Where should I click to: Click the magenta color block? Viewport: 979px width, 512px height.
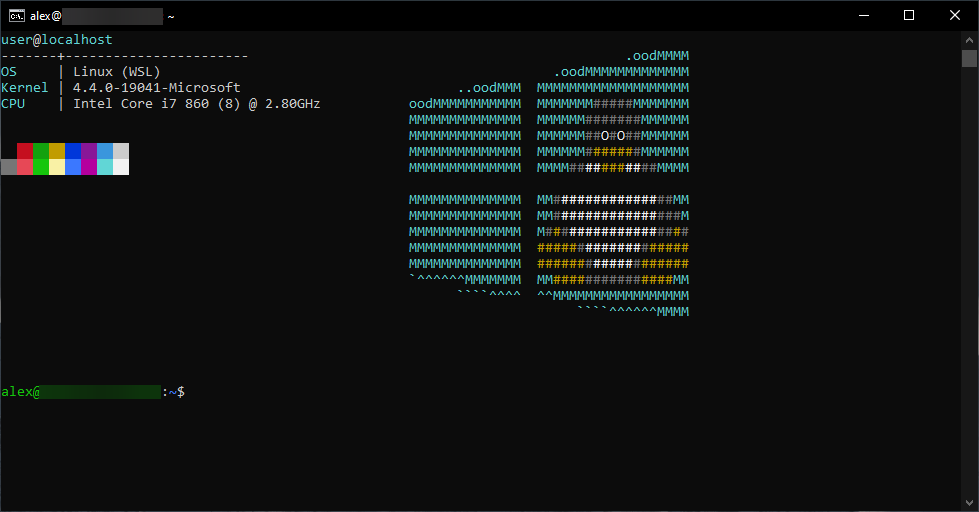[x=89, y=167]
